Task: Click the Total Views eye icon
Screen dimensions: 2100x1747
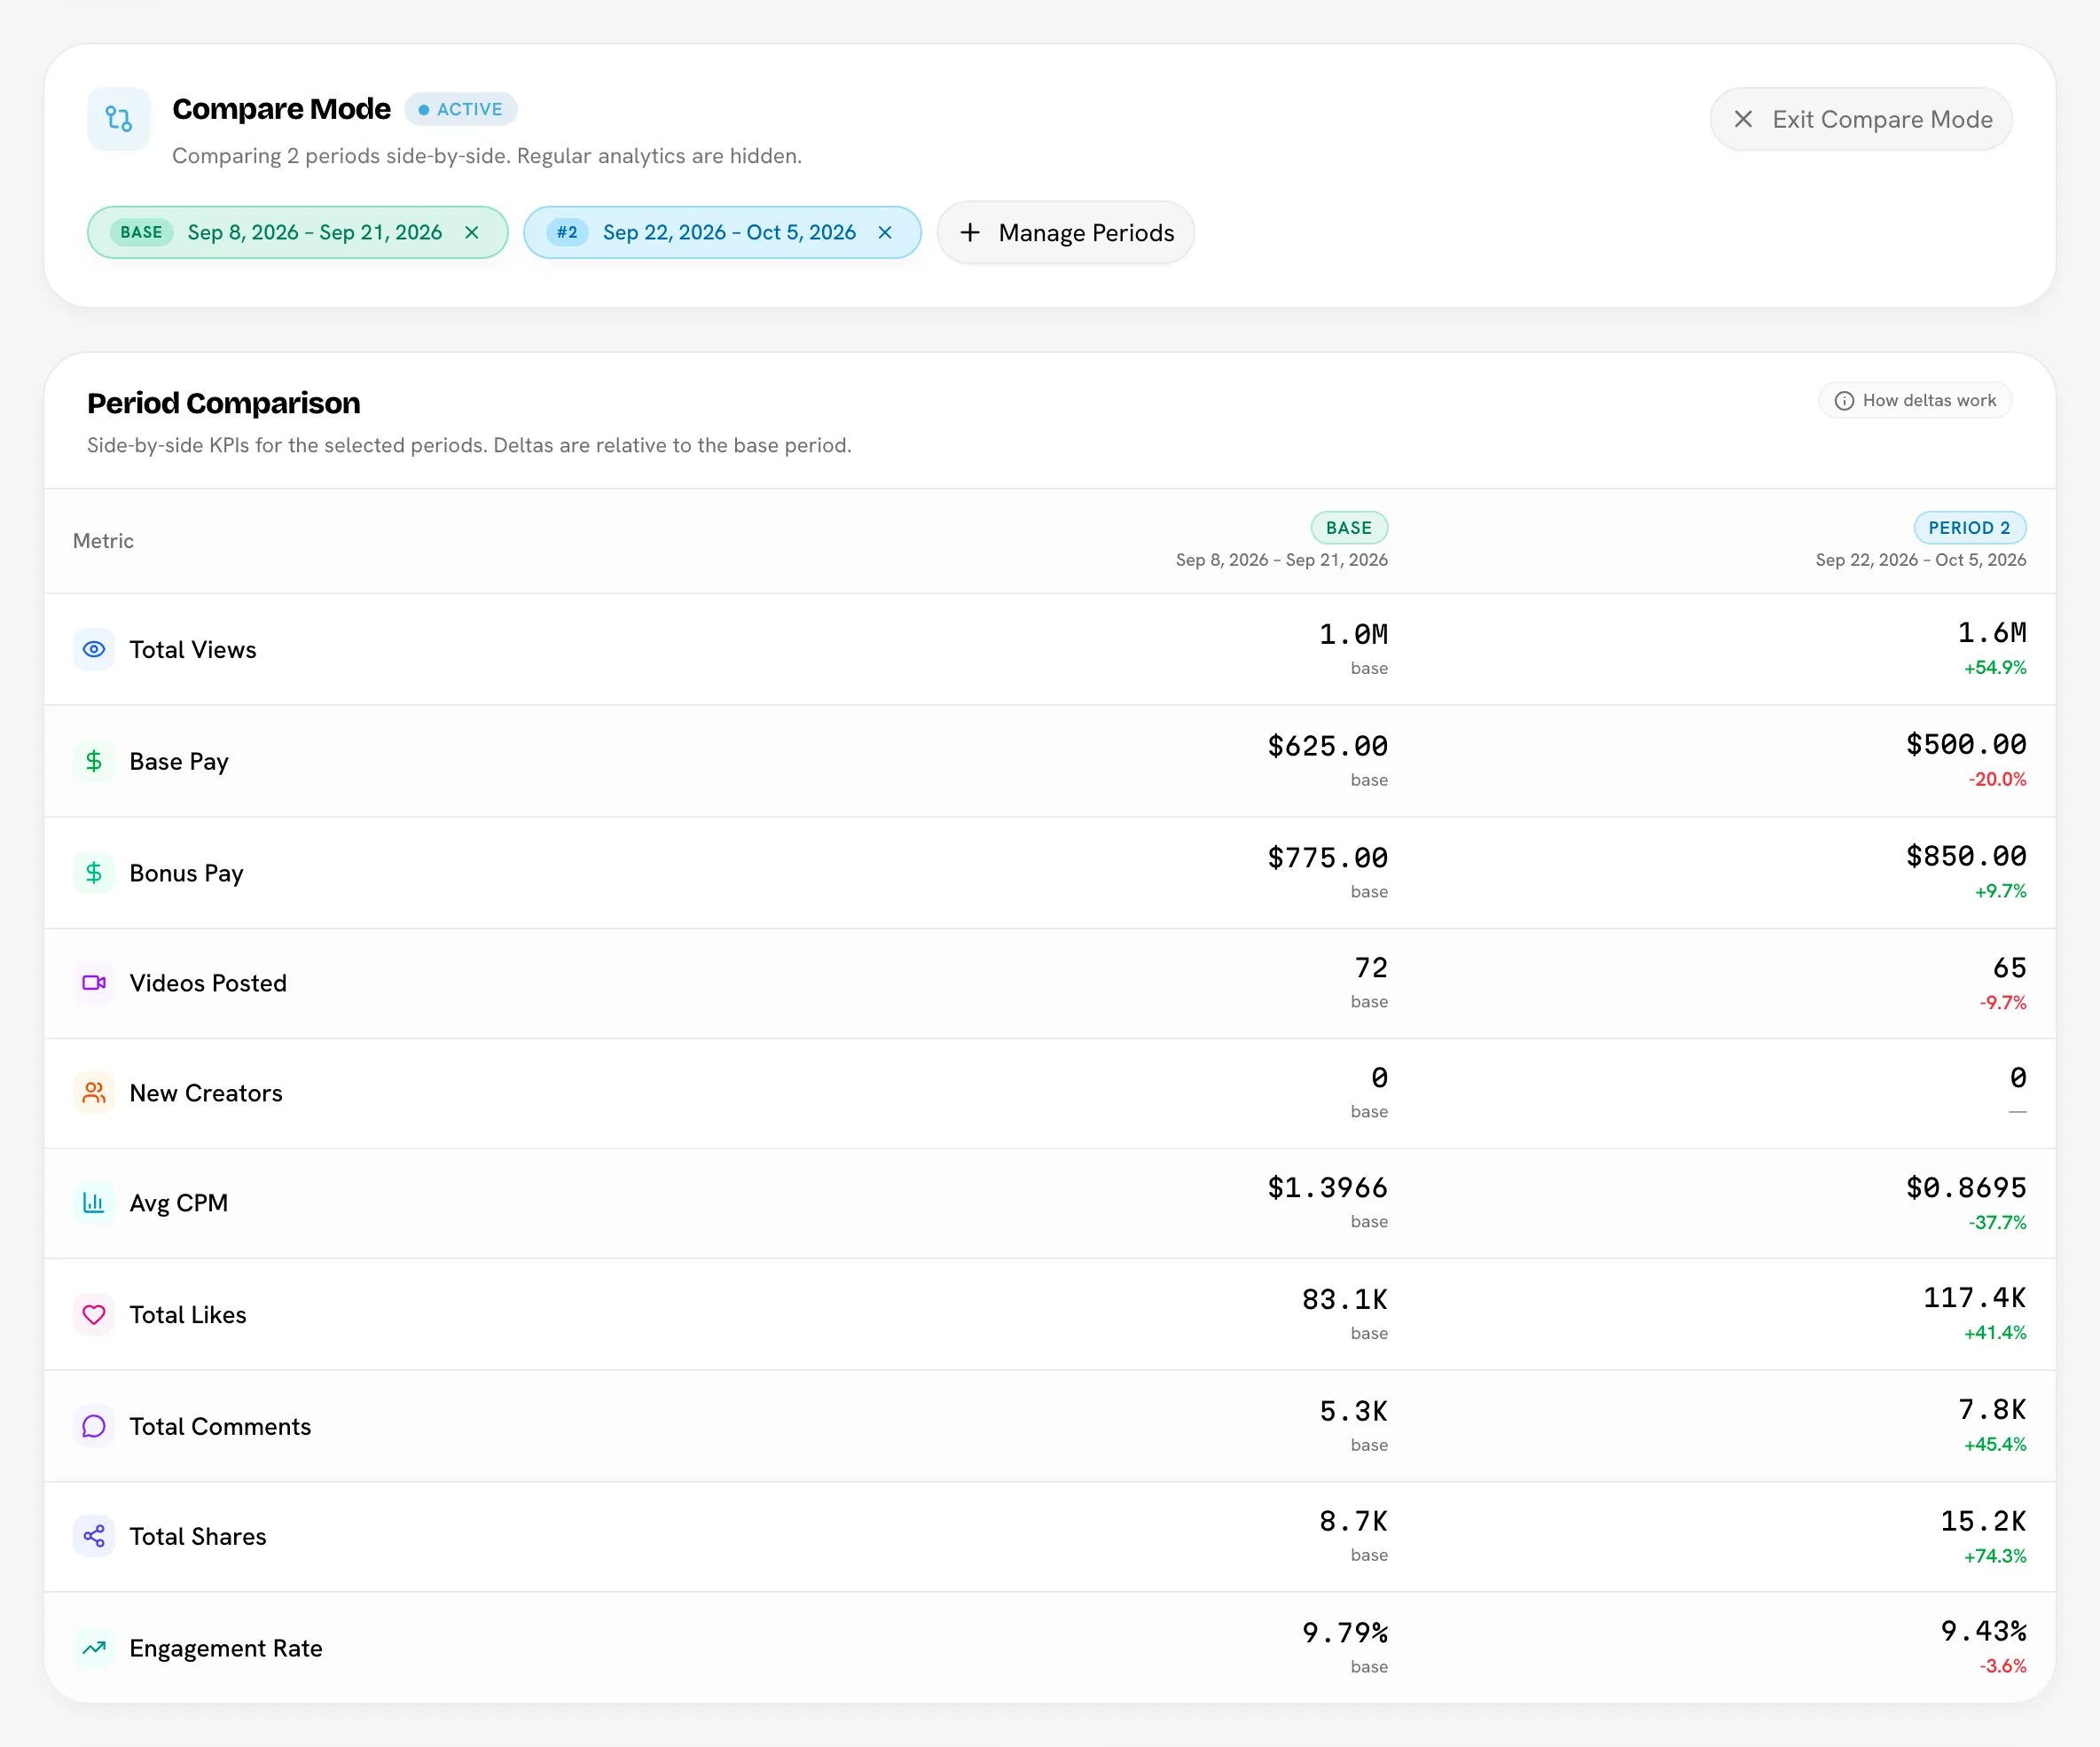Action: 94,649
